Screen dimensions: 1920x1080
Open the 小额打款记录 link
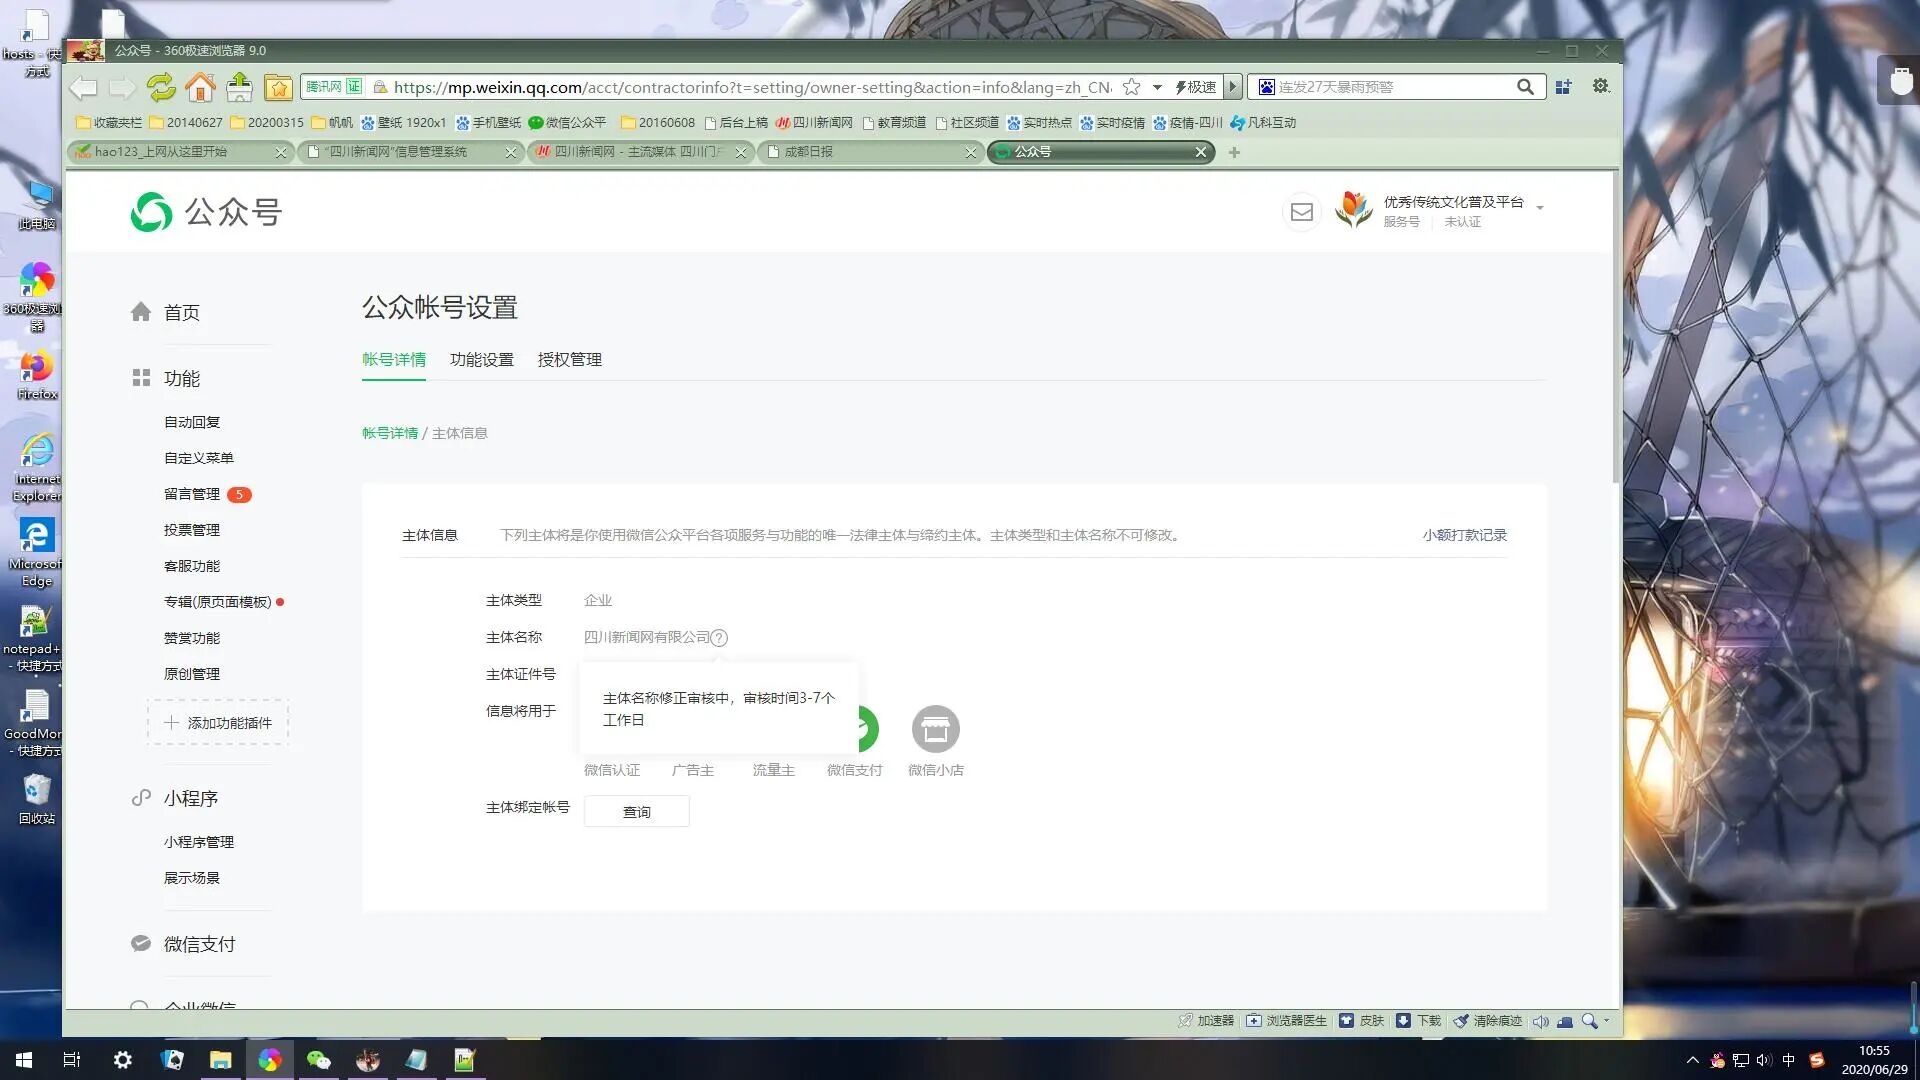pos(1464,535)
